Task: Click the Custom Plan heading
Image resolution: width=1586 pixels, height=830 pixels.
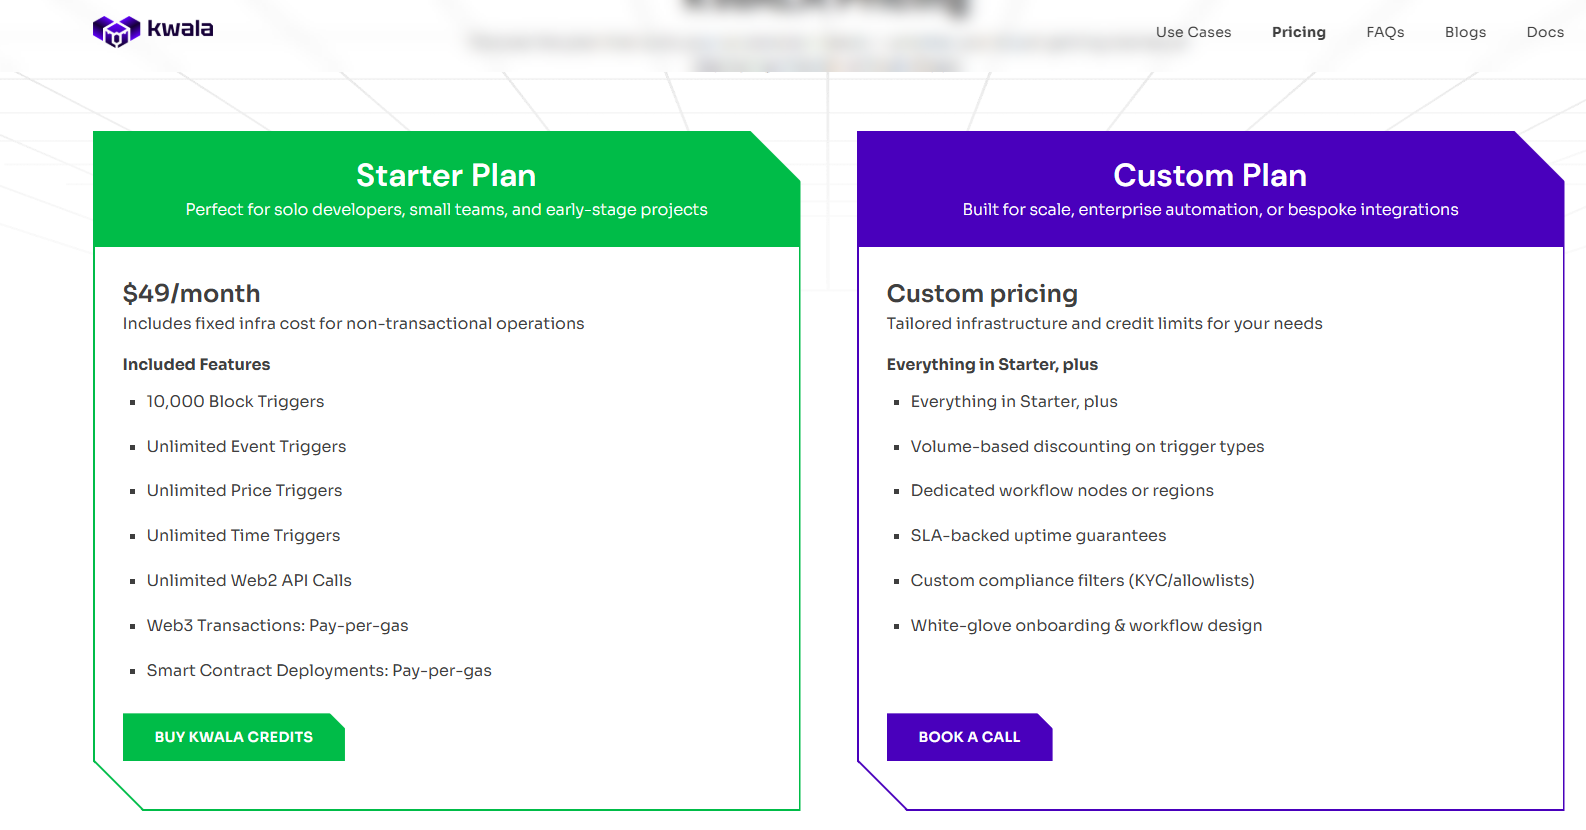Action: click(1209, 175)
